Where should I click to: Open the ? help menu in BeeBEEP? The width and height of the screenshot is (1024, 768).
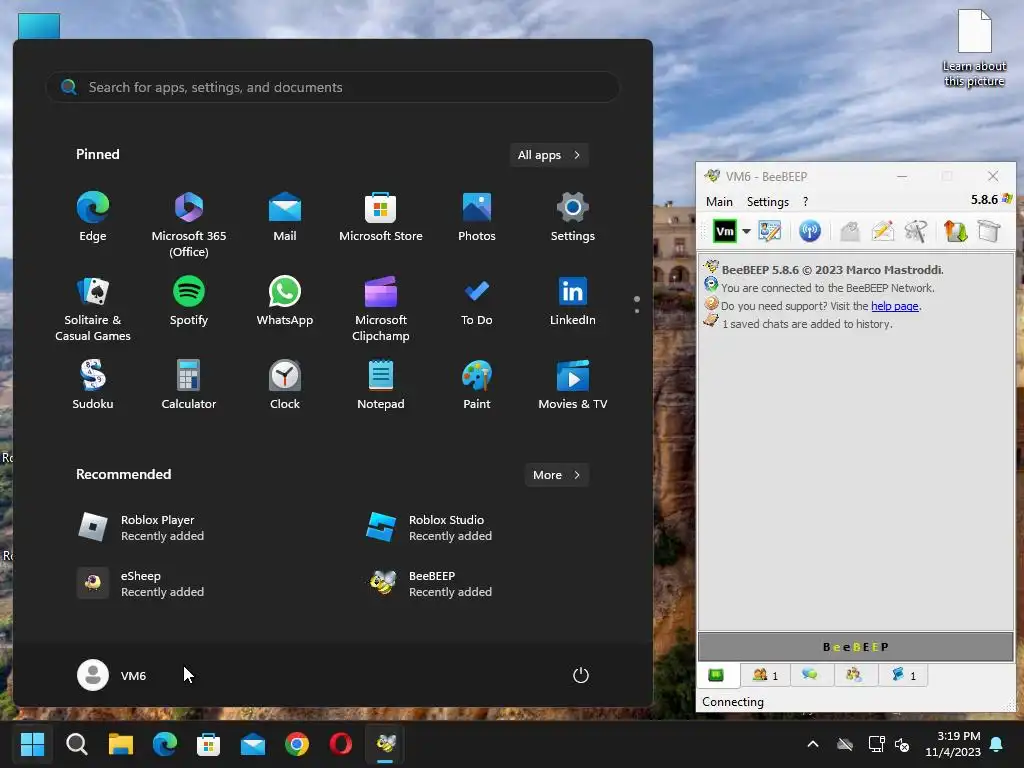[x=805, y=202]
